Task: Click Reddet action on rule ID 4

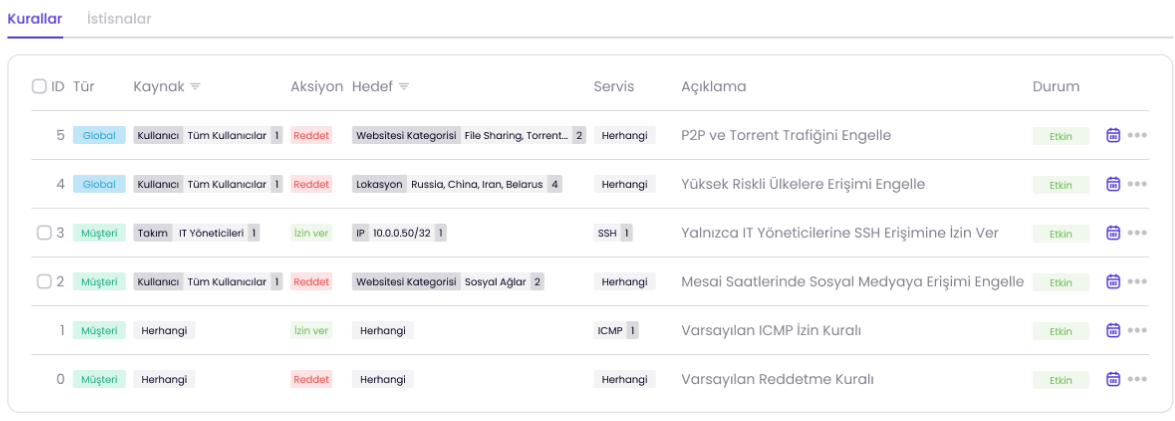Action: 311,184
